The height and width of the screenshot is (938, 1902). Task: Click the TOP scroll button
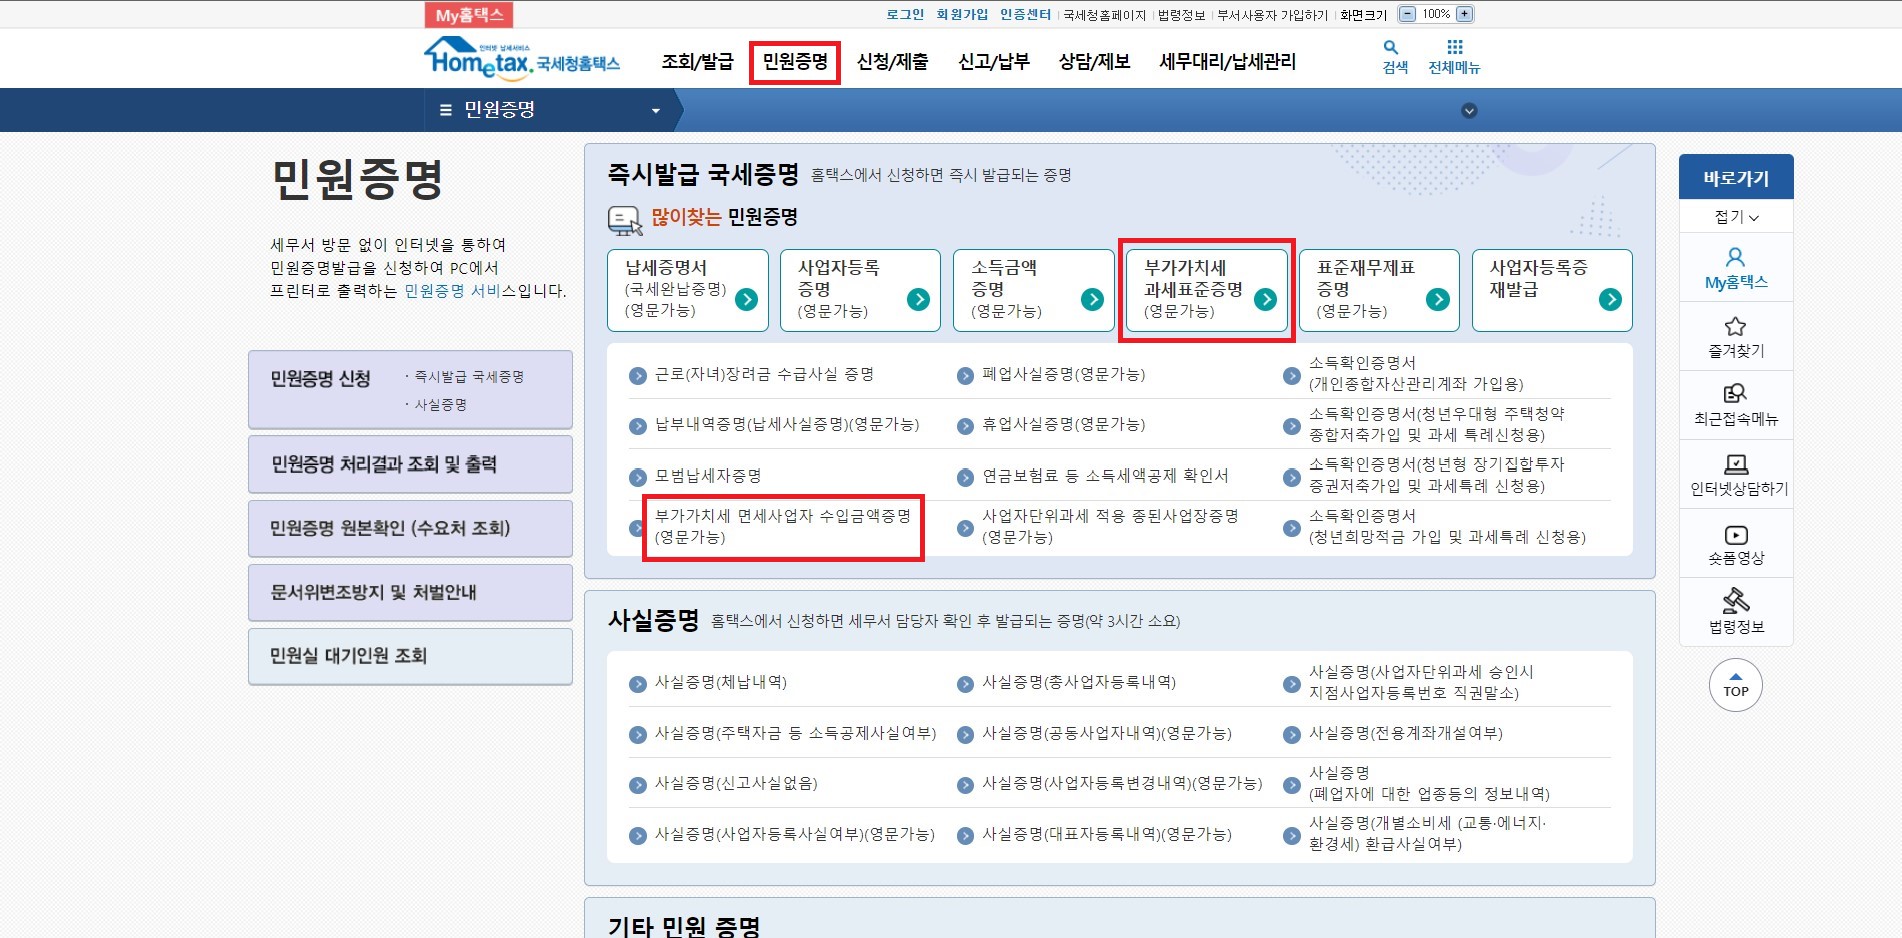pyautogui.click(x=1736, y=685)
